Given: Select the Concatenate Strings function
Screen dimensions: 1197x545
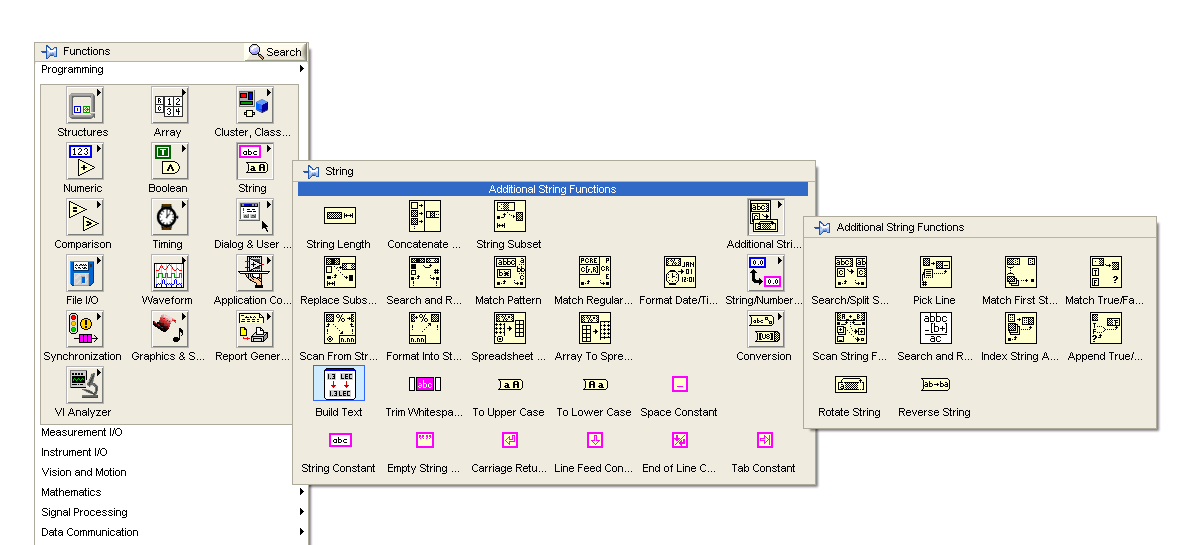Looking at the screenshot, I should (x=424, y=217).
